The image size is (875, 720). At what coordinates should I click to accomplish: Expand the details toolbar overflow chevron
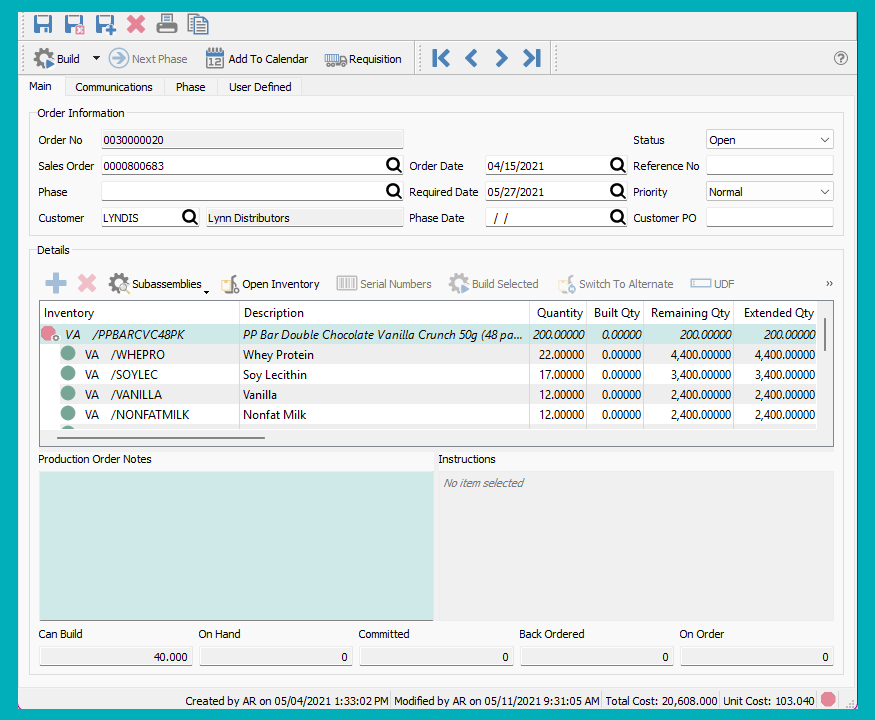829,284
